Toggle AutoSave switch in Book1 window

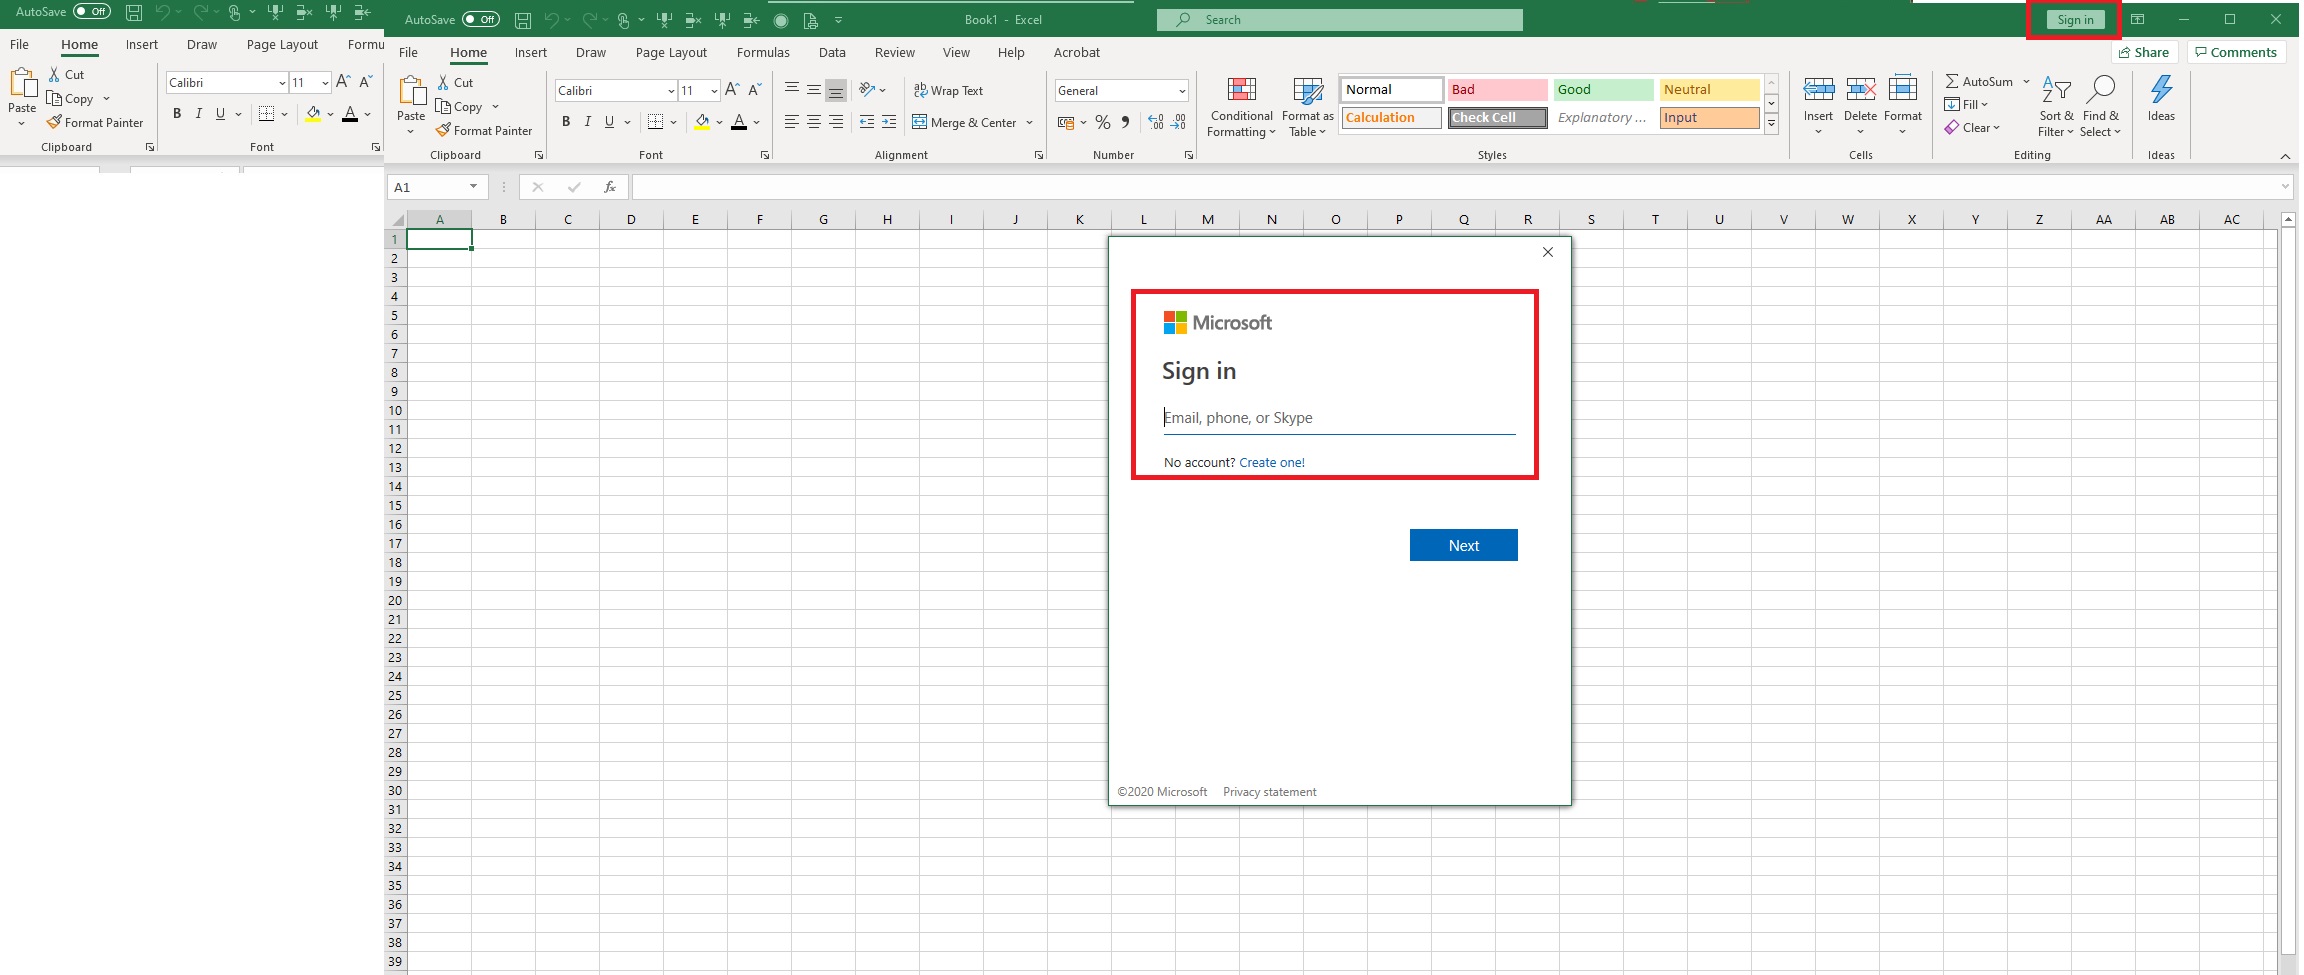481,20
